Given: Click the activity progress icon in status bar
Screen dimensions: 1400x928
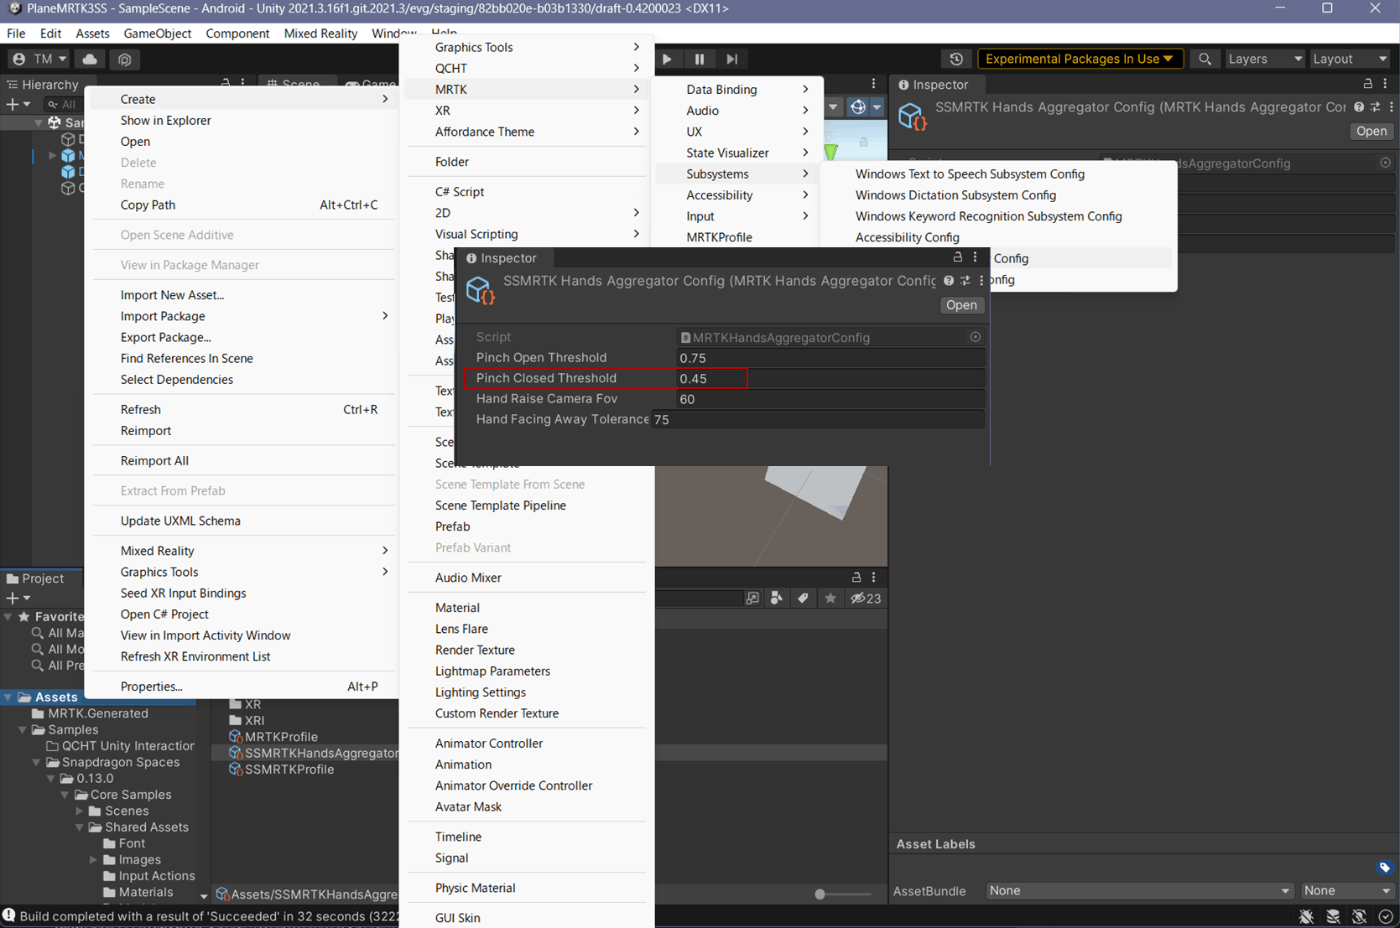Looking at the screenshot, I should pos(1385,916).
